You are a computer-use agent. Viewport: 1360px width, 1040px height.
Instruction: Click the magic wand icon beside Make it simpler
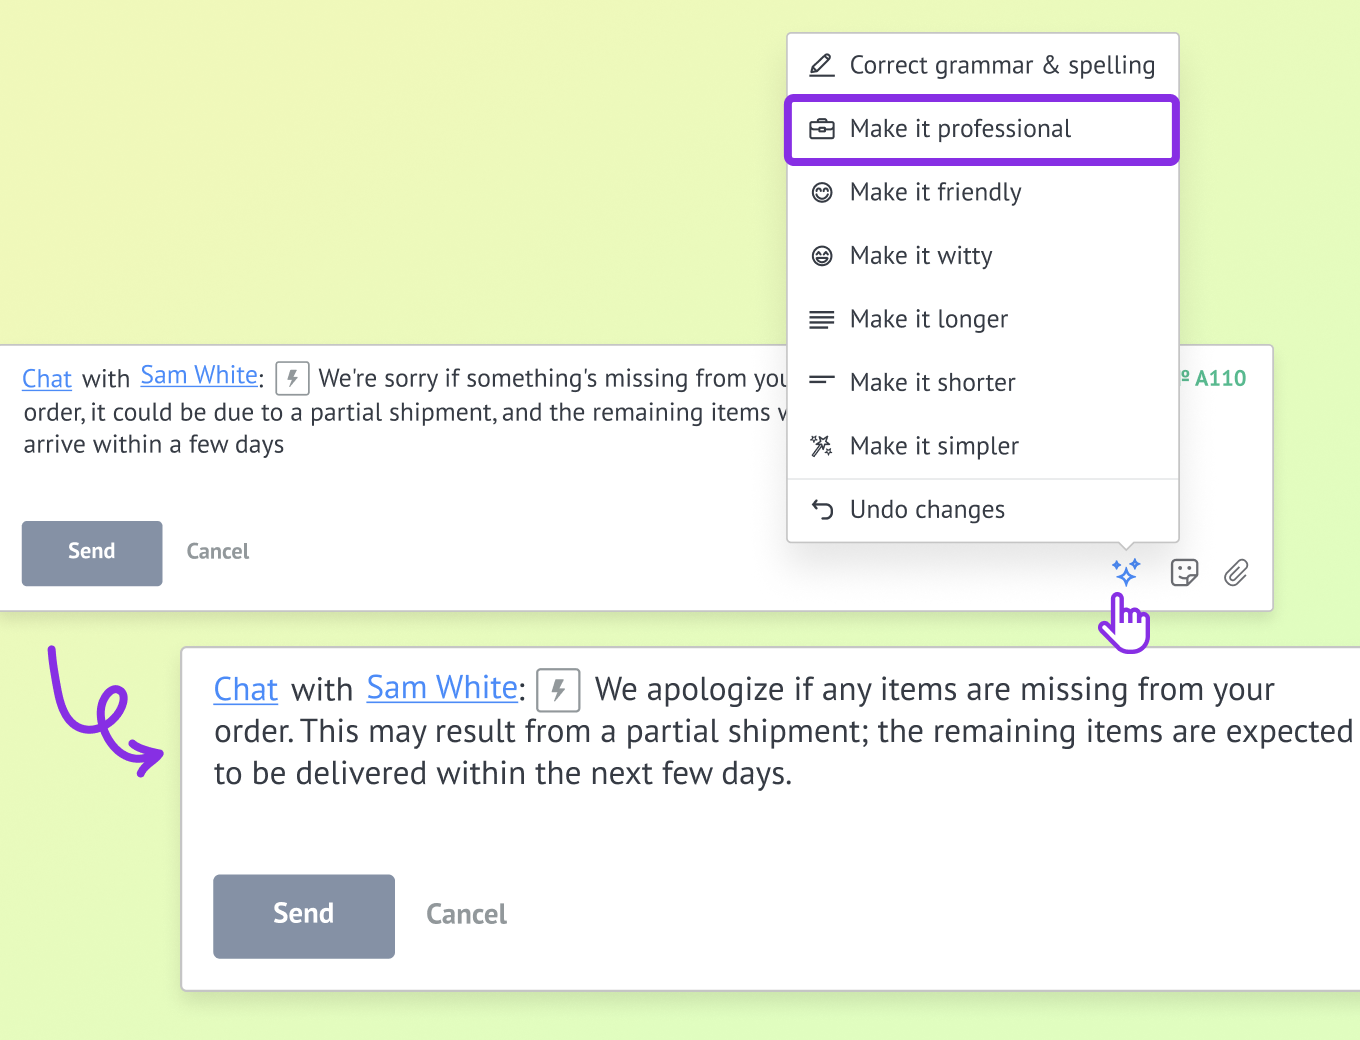coord(822,446)
